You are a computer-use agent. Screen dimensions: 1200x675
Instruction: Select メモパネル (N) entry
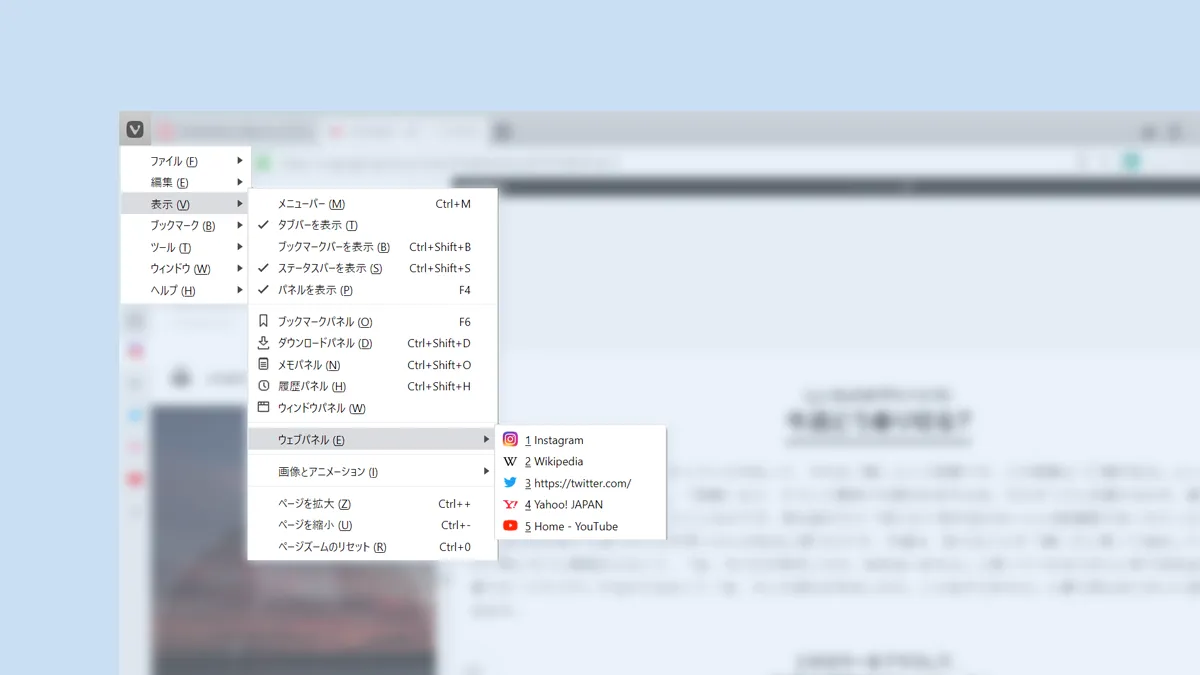(372, 365)
